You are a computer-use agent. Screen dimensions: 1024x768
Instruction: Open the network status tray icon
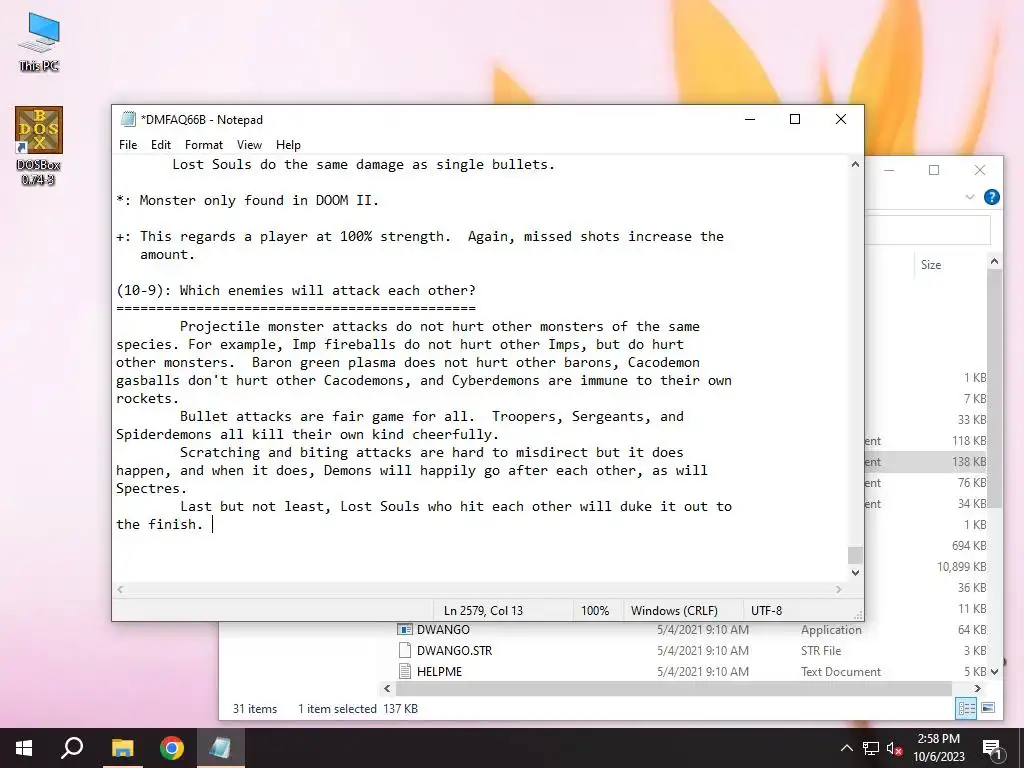[x=871, y=748]
